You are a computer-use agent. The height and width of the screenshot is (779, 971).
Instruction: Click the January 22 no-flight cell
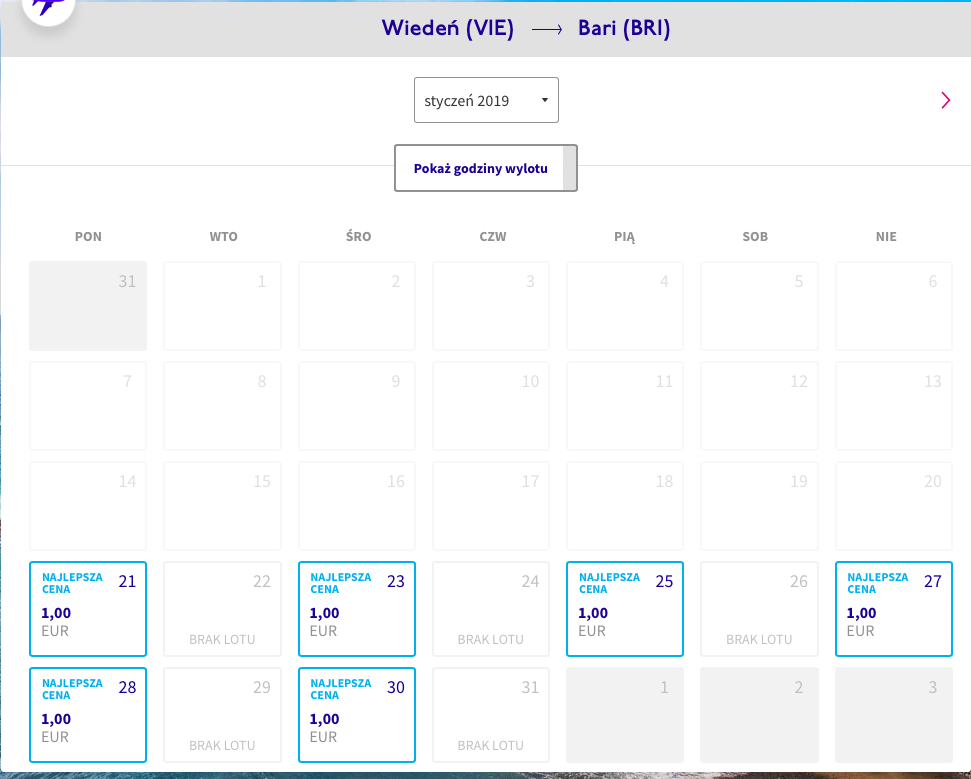click(x=222, y=609)
